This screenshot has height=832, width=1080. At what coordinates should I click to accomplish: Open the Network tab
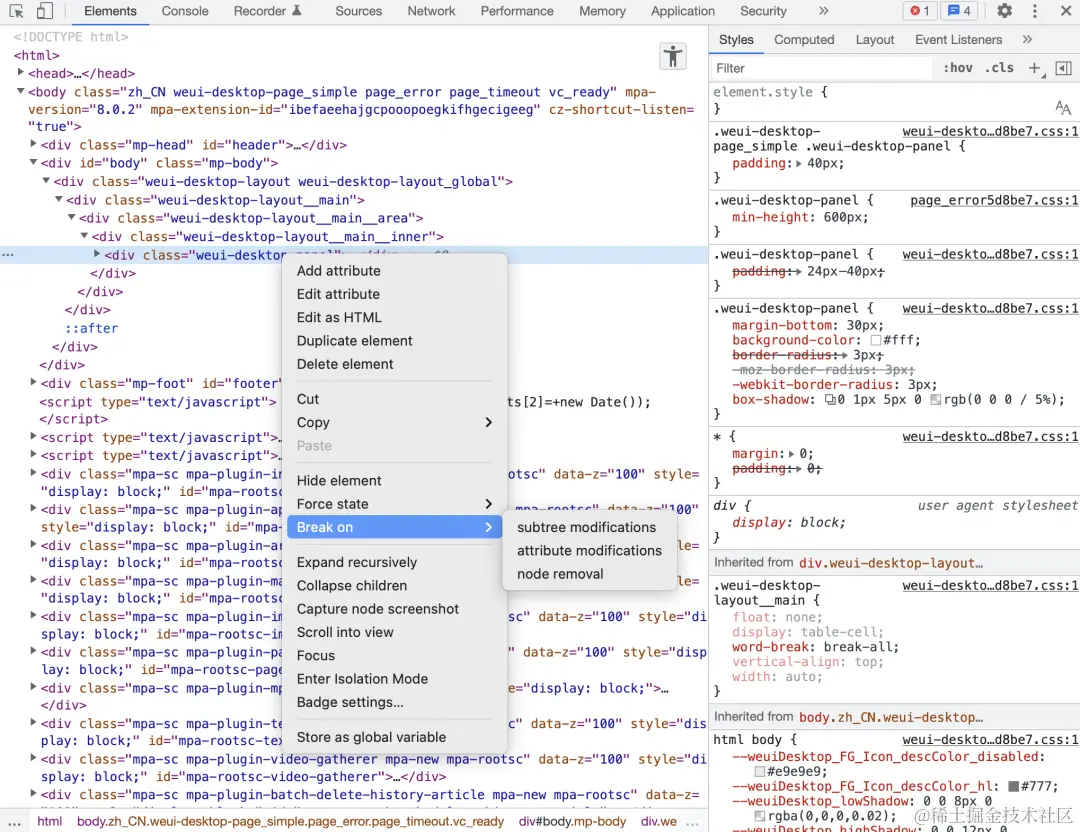point(431,11)
